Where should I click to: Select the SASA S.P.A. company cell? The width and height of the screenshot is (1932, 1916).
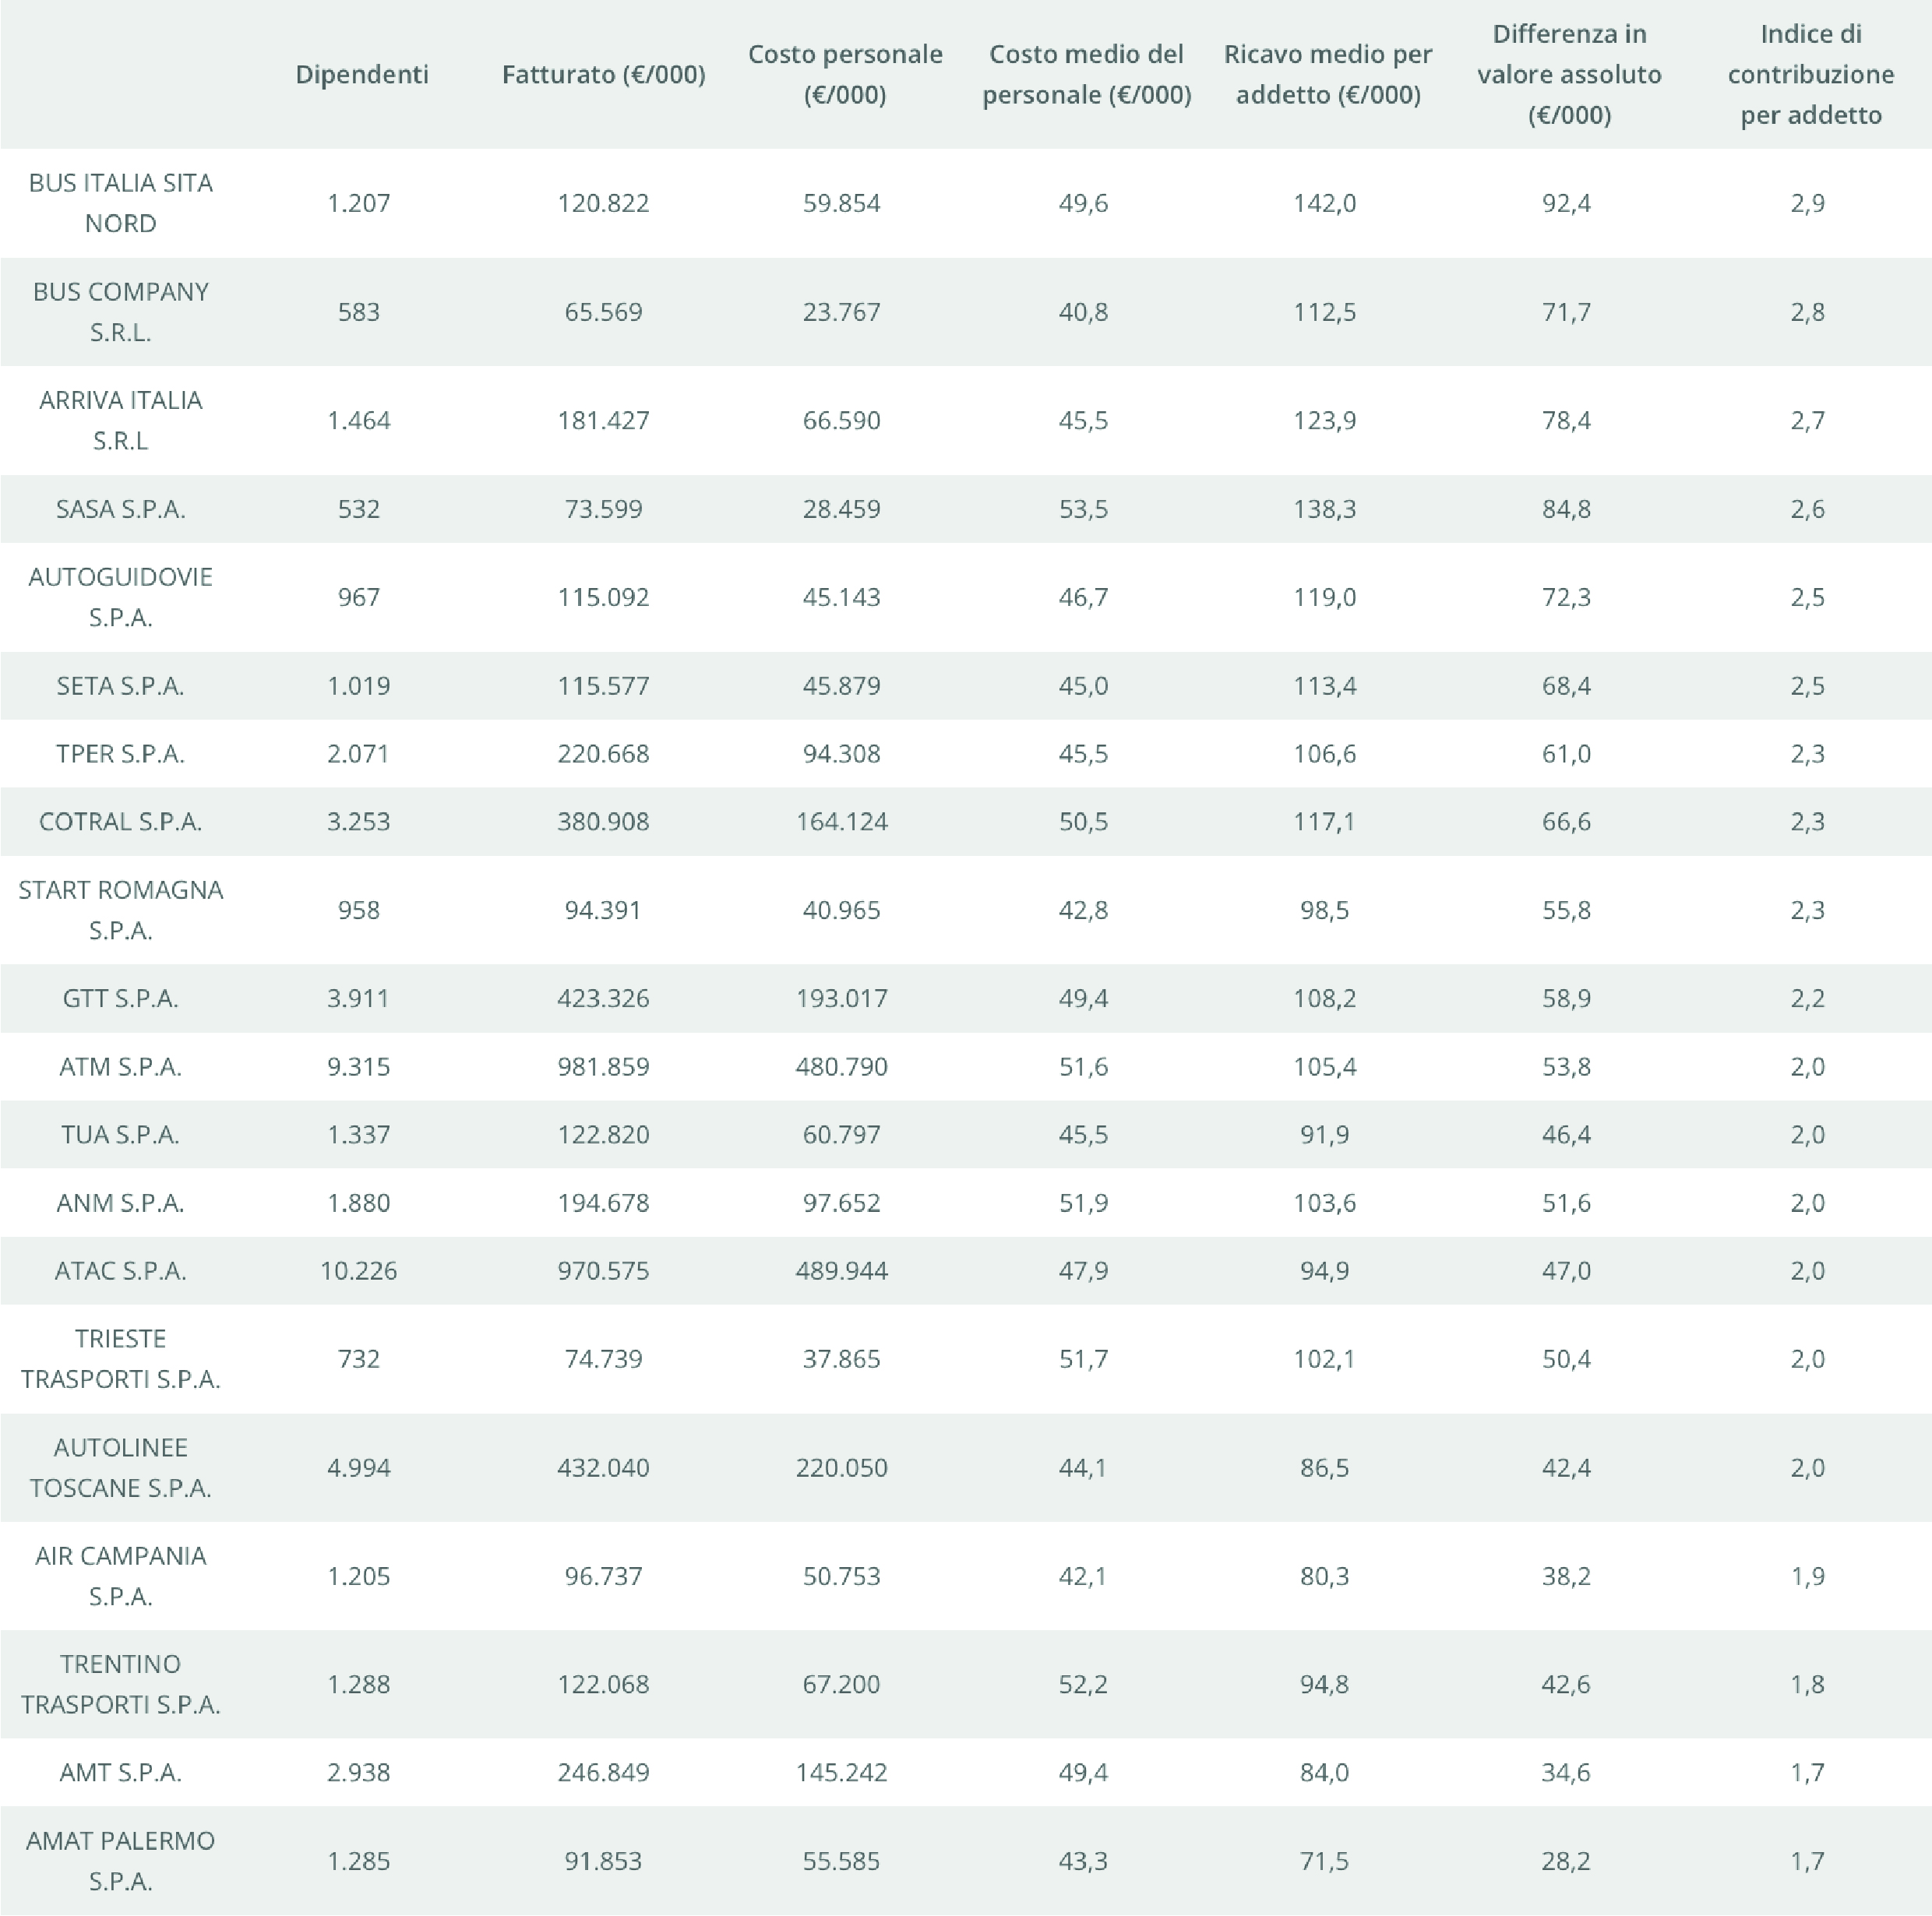(x=120, y=509)
